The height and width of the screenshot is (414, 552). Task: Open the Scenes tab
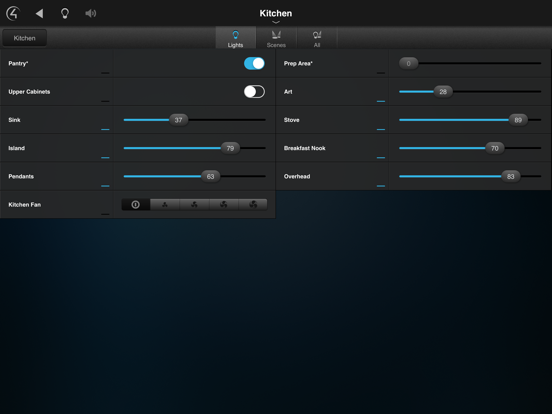[x=276, y=38]
